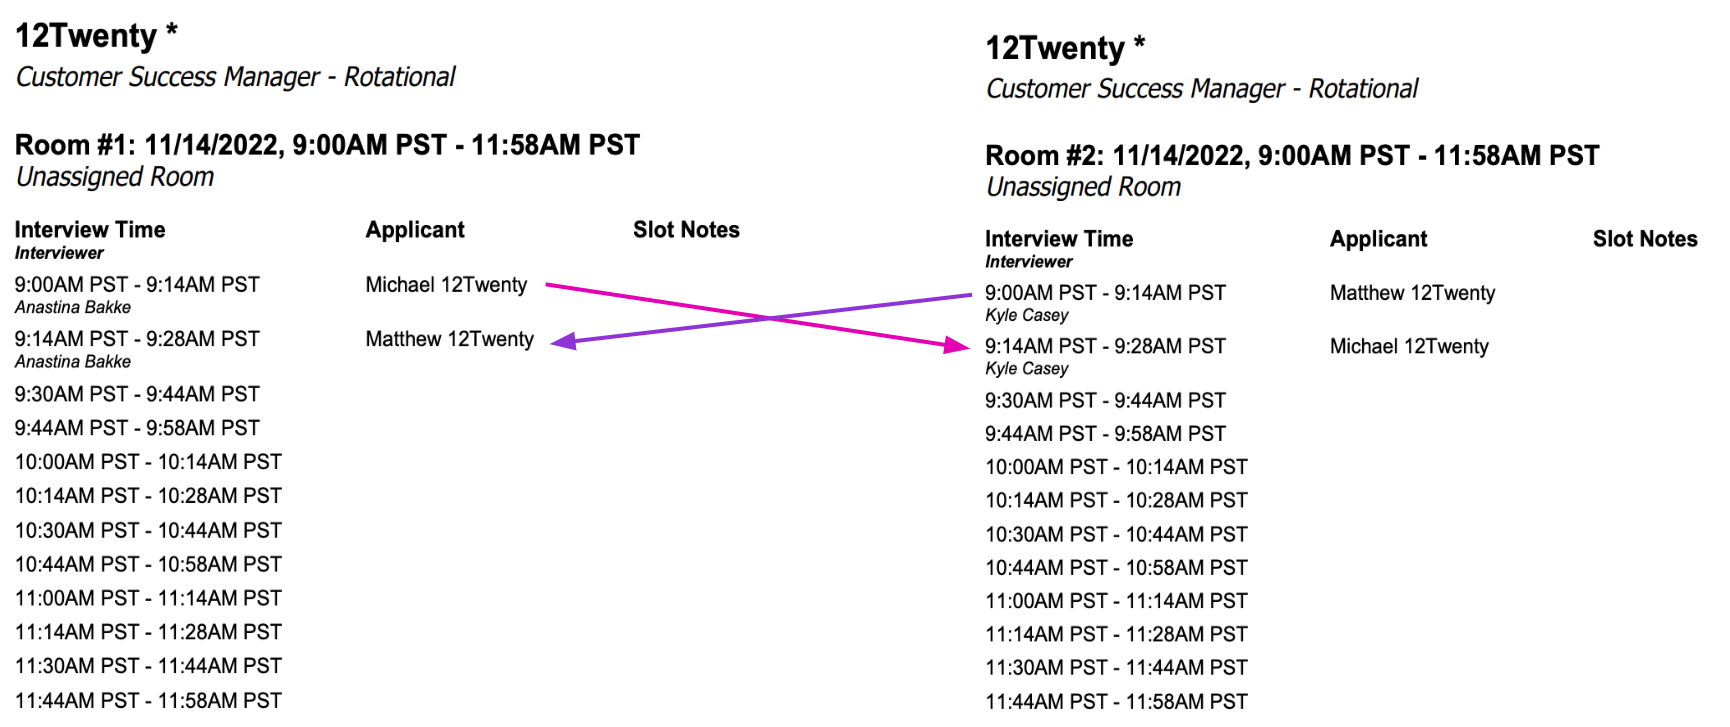Click the 9:30AM - 9:44AM slot in Room #1
This screenshot has height=727, width=1730.
(137, 394)
